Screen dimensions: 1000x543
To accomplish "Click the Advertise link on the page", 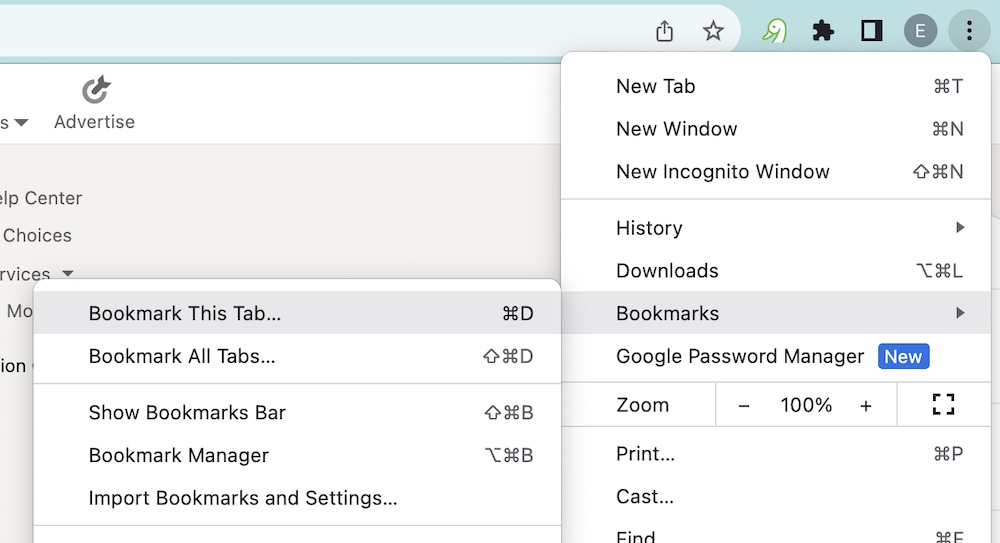I will tap(94, 122).
